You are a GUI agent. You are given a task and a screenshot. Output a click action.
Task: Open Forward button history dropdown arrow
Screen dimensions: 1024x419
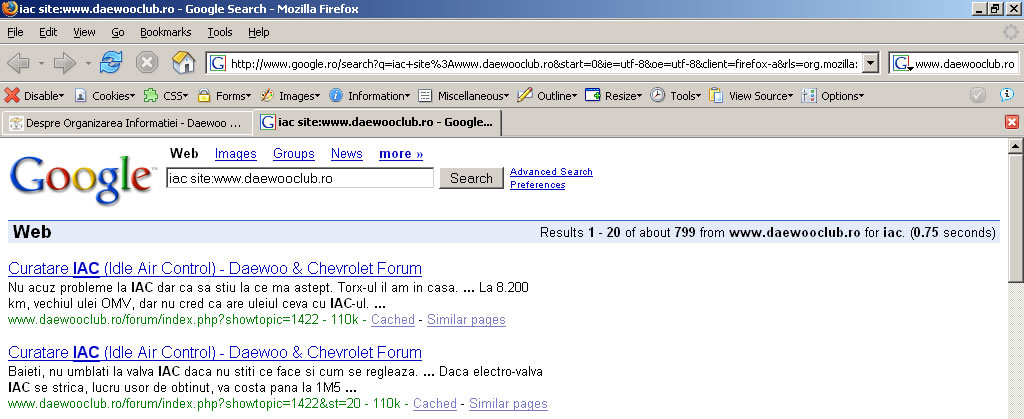(x=88, y=64)
